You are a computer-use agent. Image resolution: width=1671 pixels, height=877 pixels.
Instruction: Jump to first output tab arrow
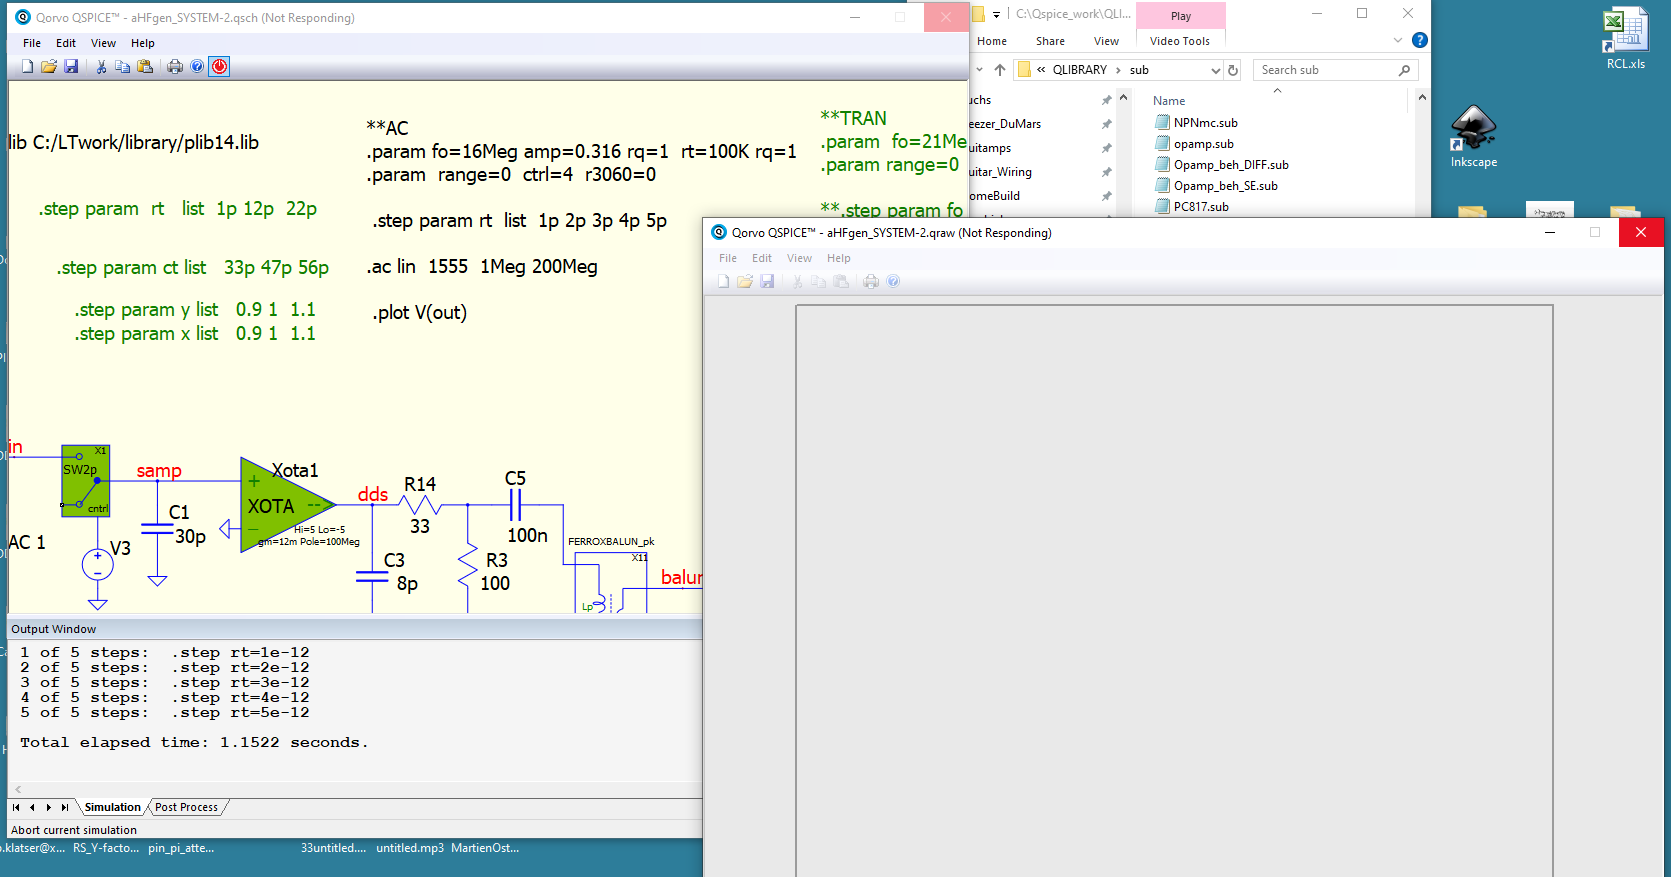(x=16, y=807)
